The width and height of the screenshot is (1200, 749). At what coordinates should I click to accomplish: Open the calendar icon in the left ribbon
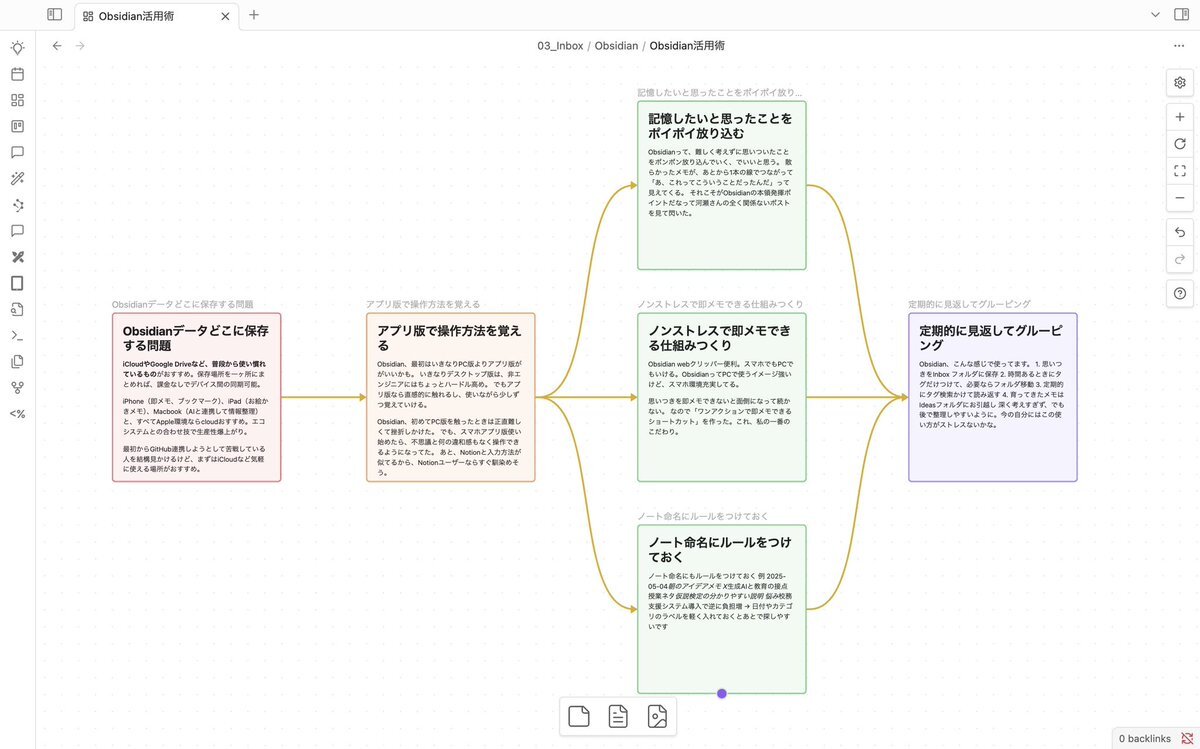(17, 74)
